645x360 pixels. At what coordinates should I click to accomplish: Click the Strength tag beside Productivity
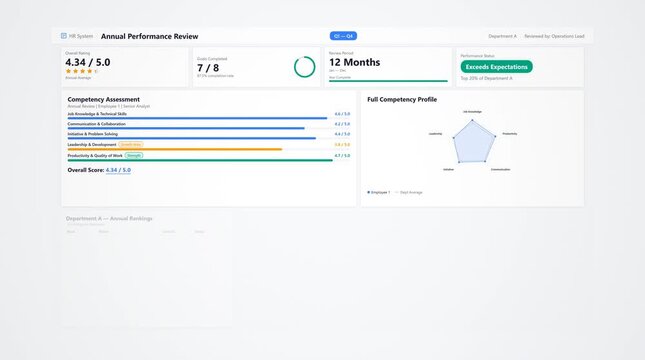(x=134, y=156)
